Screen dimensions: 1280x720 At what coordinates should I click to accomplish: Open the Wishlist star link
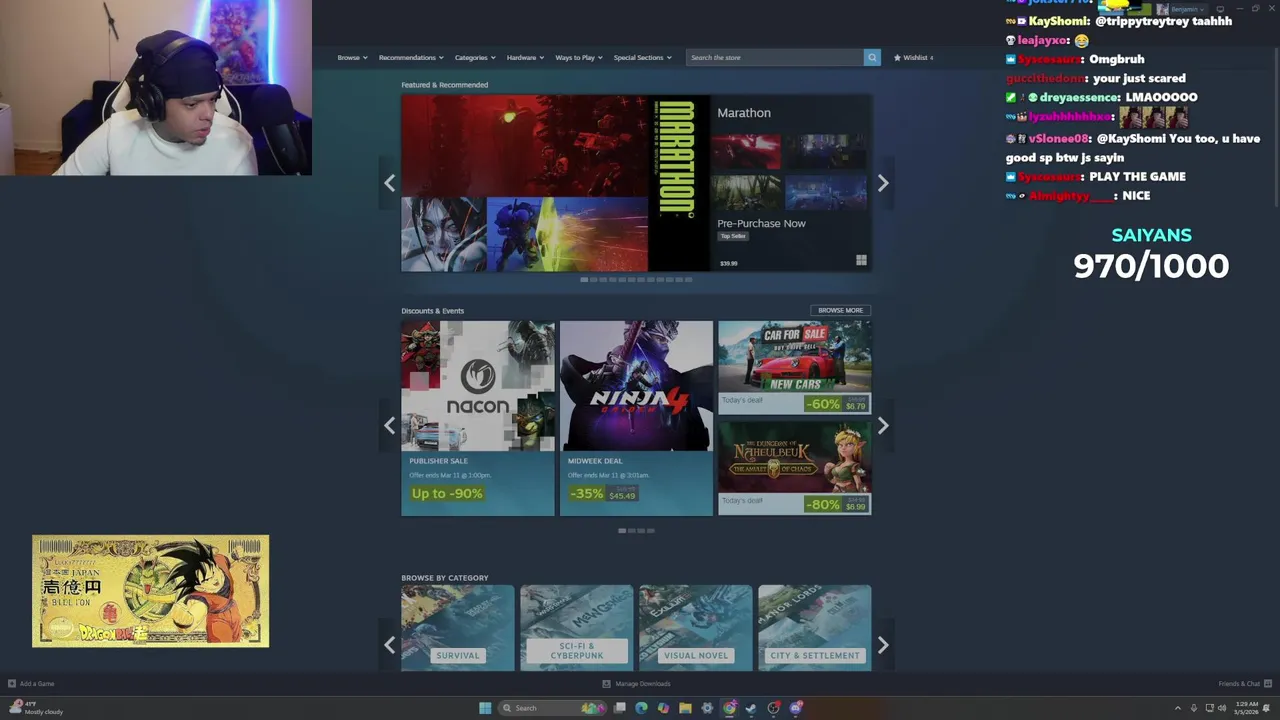pos(897,57)
